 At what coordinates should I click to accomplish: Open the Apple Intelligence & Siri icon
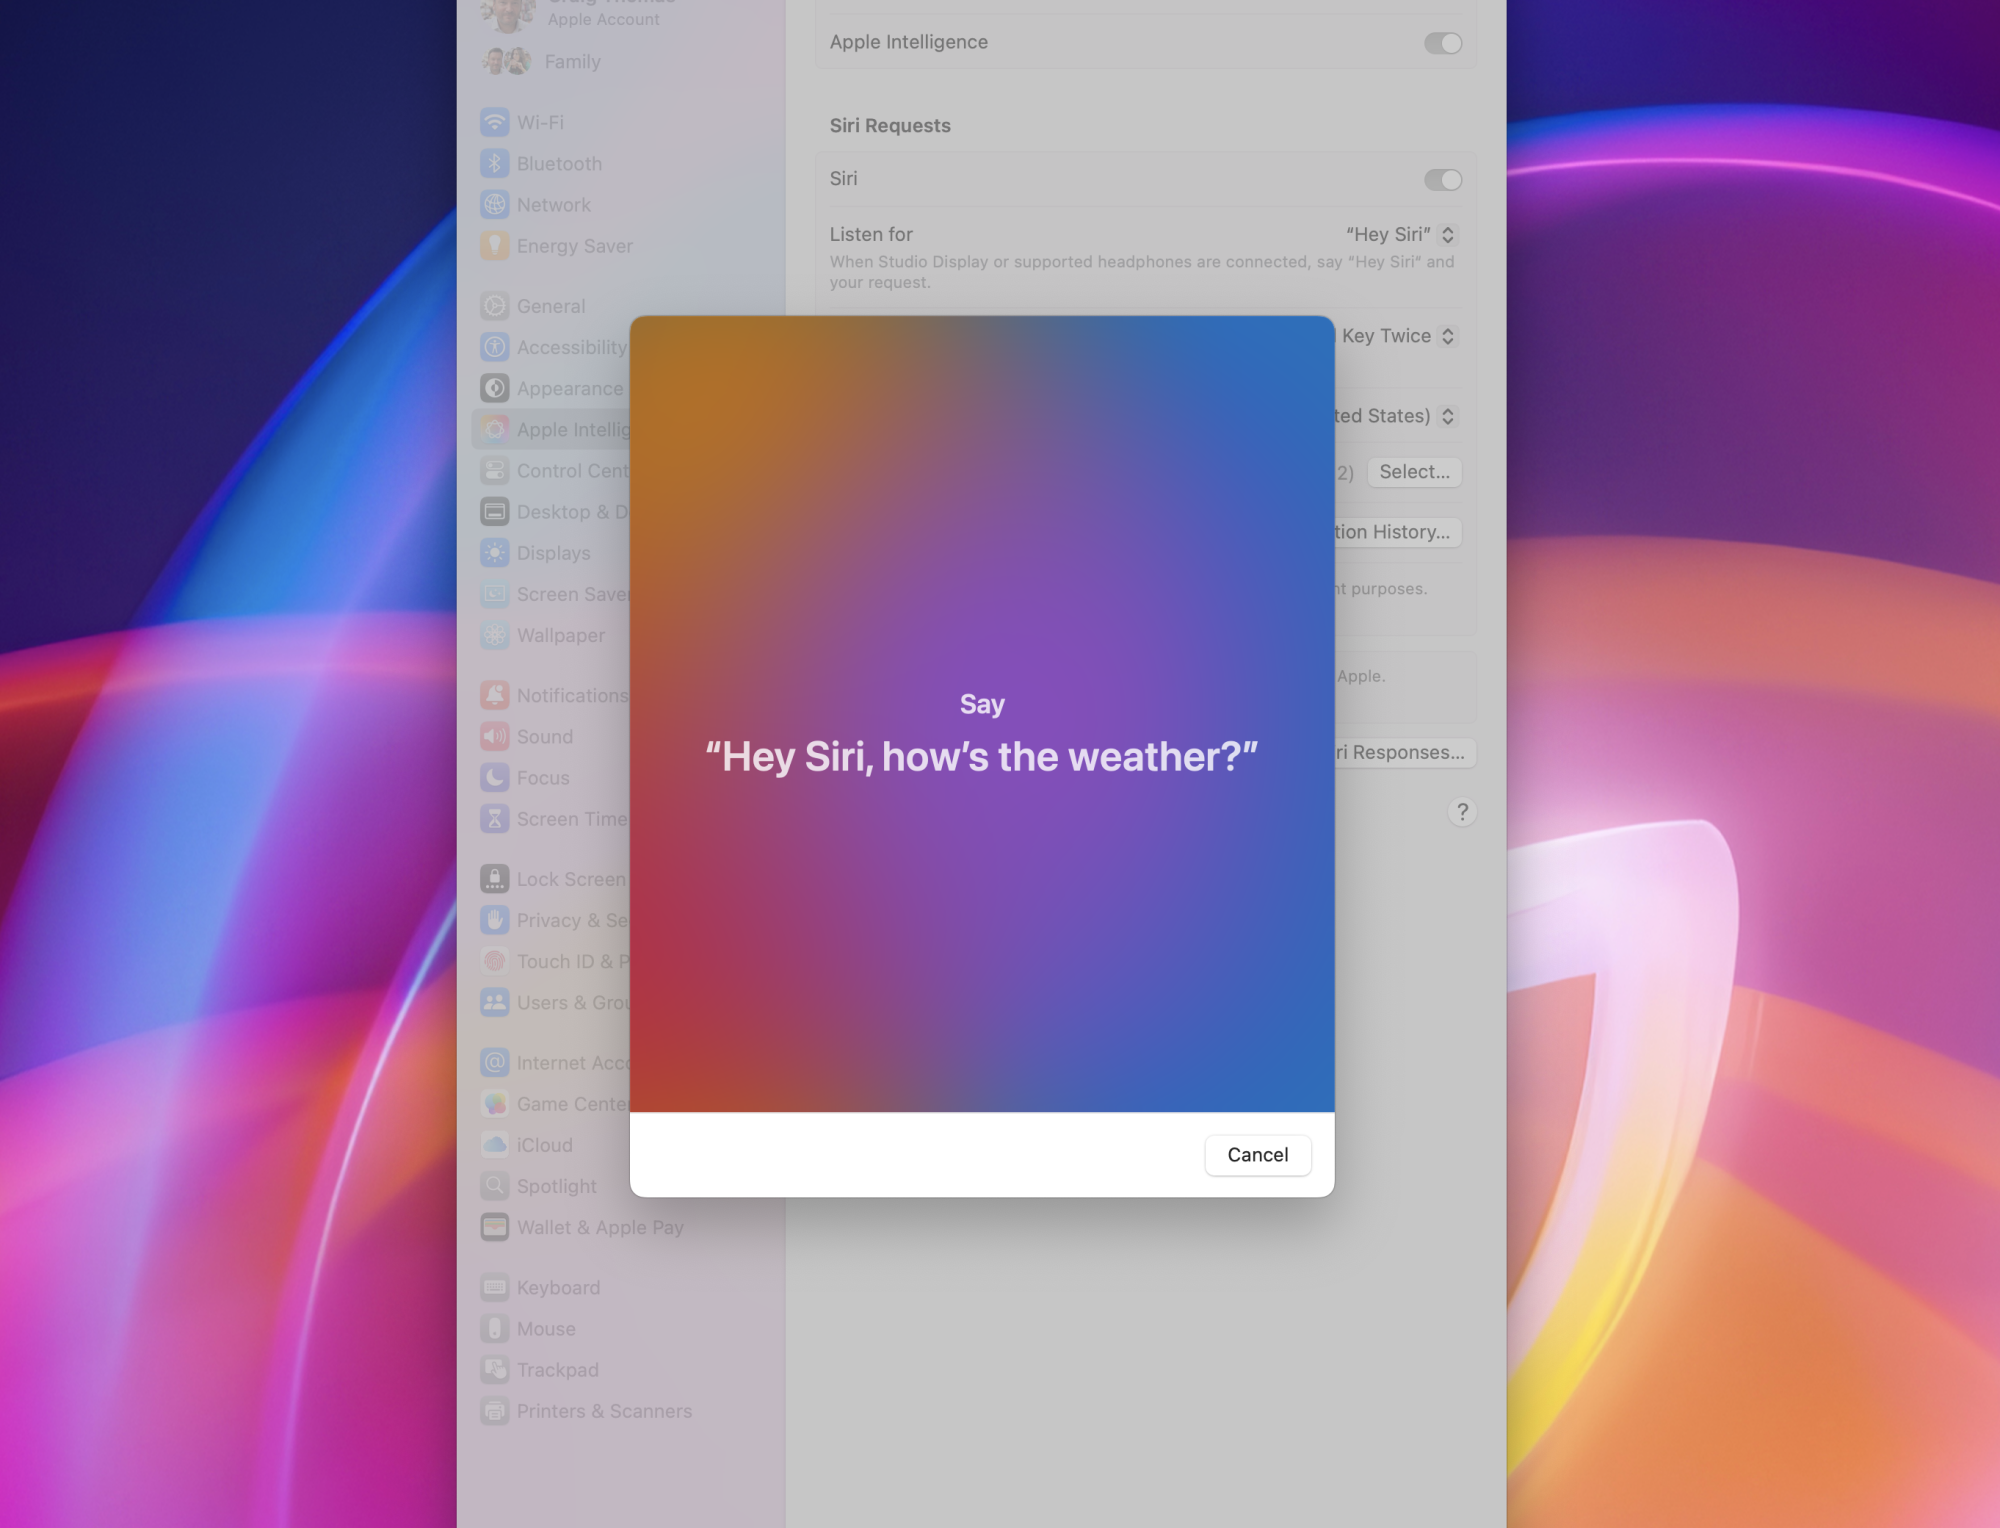(495, 429)
